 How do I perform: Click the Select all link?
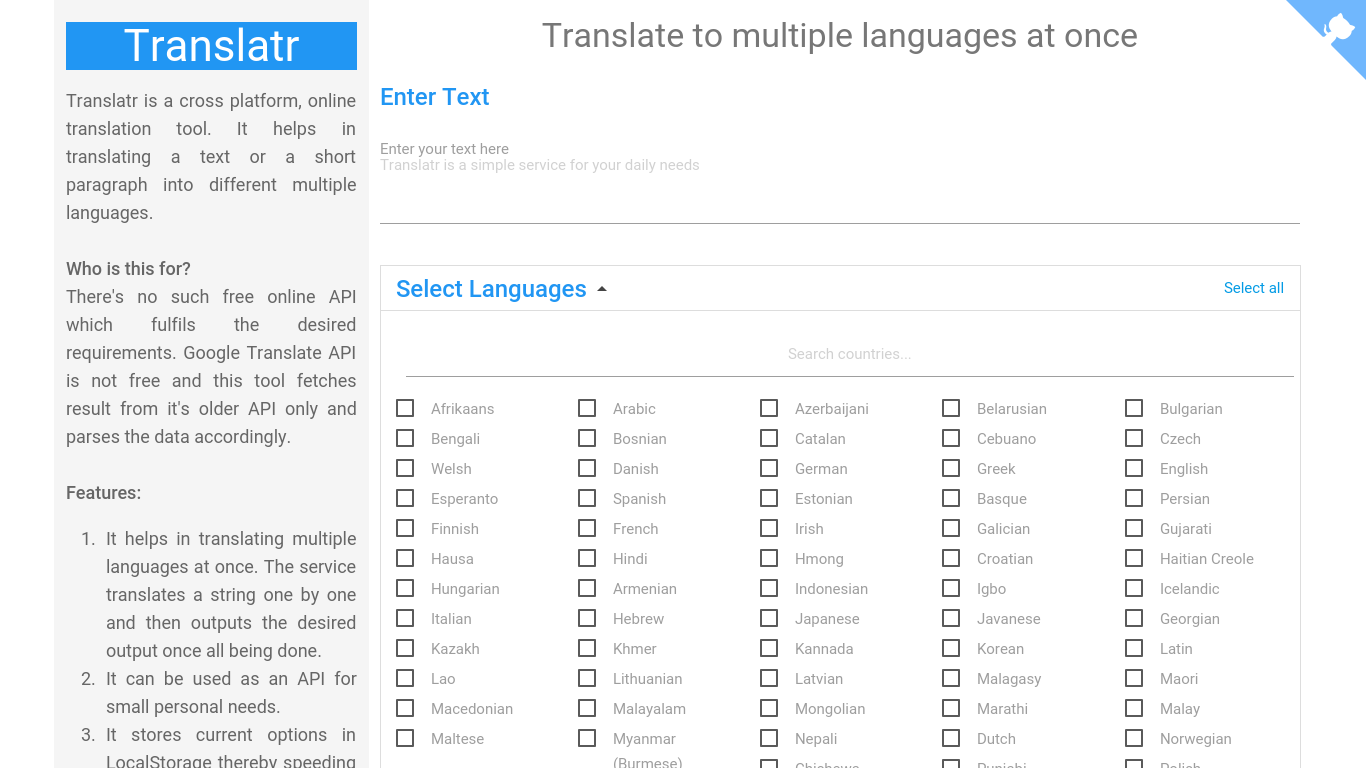coord(1254,288)
